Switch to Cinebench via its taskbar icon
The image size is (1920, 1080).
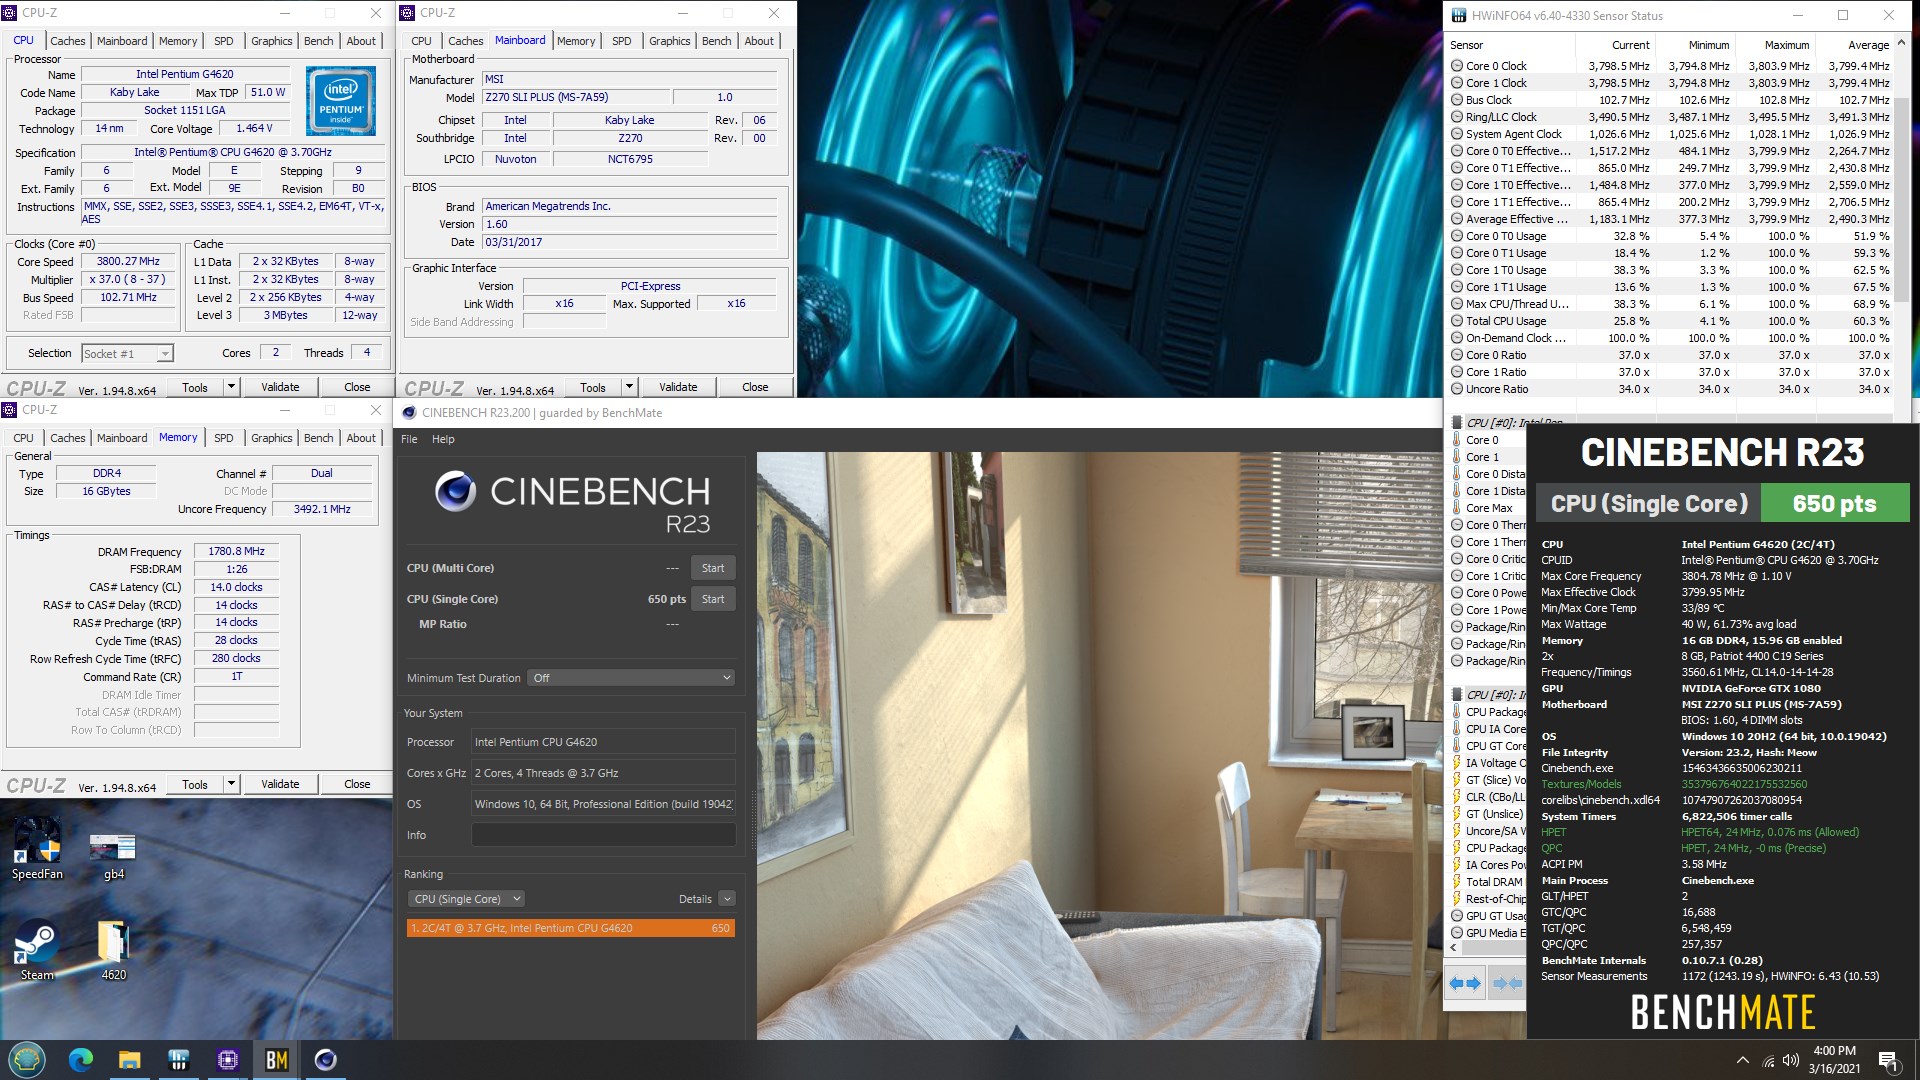326,1059
